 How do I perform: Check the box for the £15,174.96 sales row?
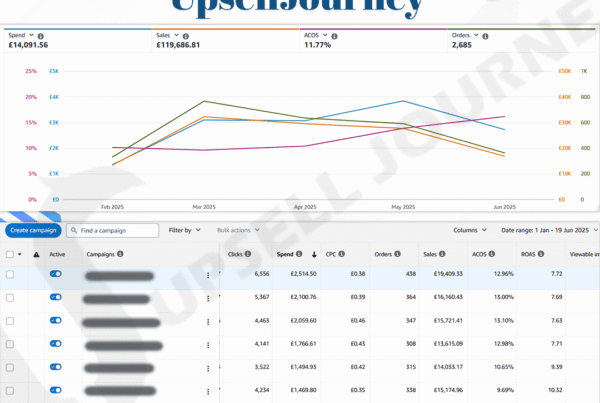tap(10, 391)
